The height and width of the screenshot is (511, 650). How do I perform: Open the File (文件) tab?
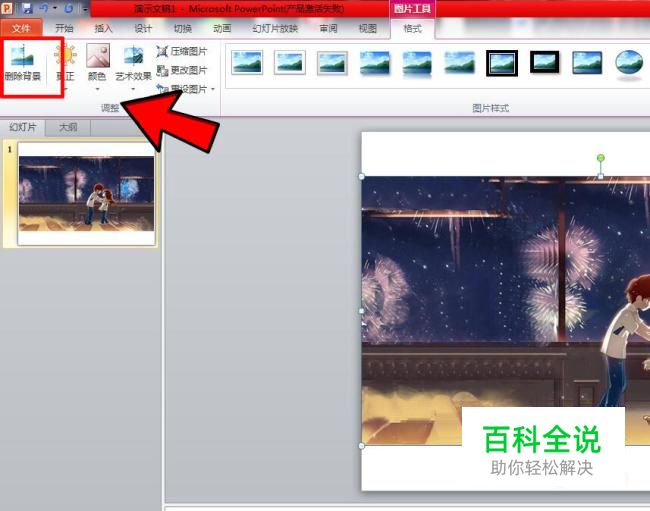(21, 28)
